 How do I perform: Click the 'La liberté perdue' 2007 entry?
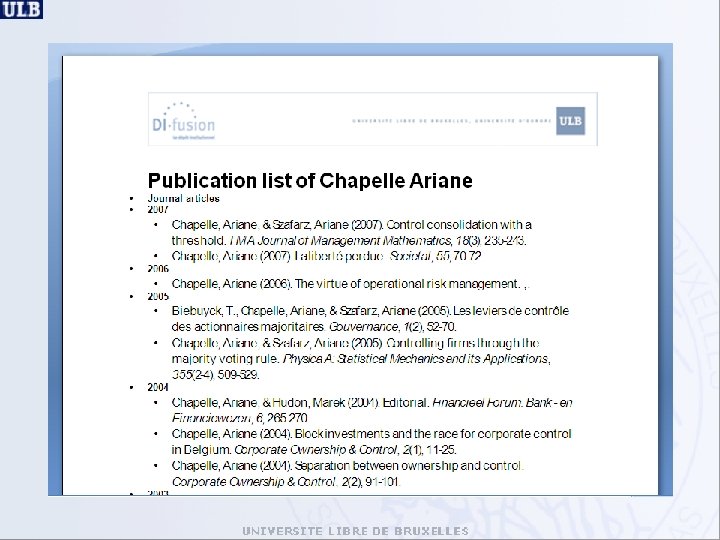pos(326,256)
